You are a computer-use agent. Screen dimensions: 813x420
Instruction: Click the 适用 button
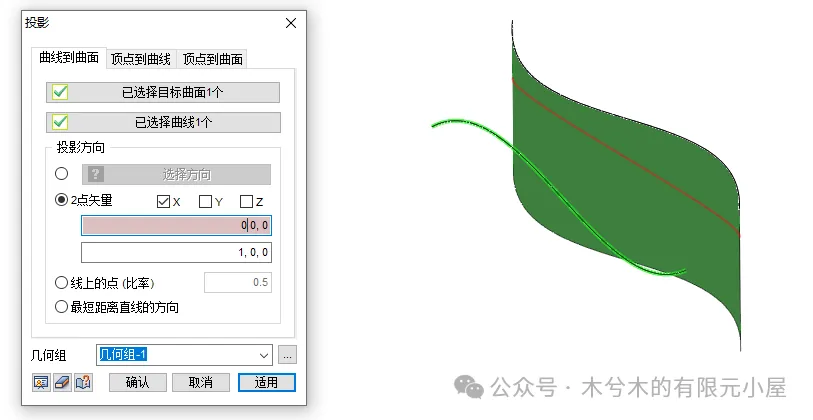[x=267, y=383]
